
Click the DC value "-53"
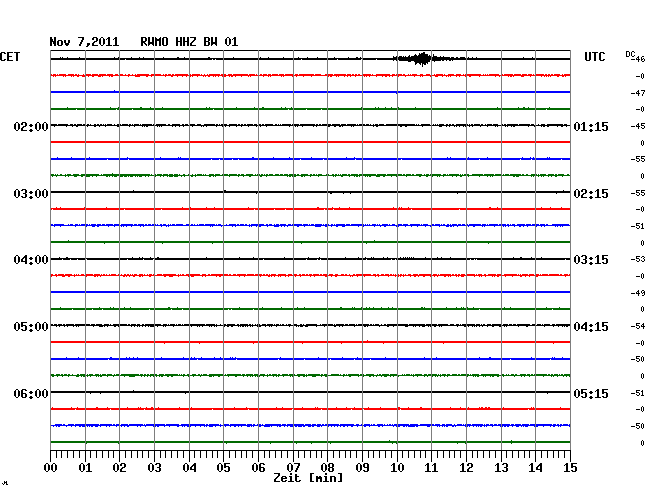point(638,259)
